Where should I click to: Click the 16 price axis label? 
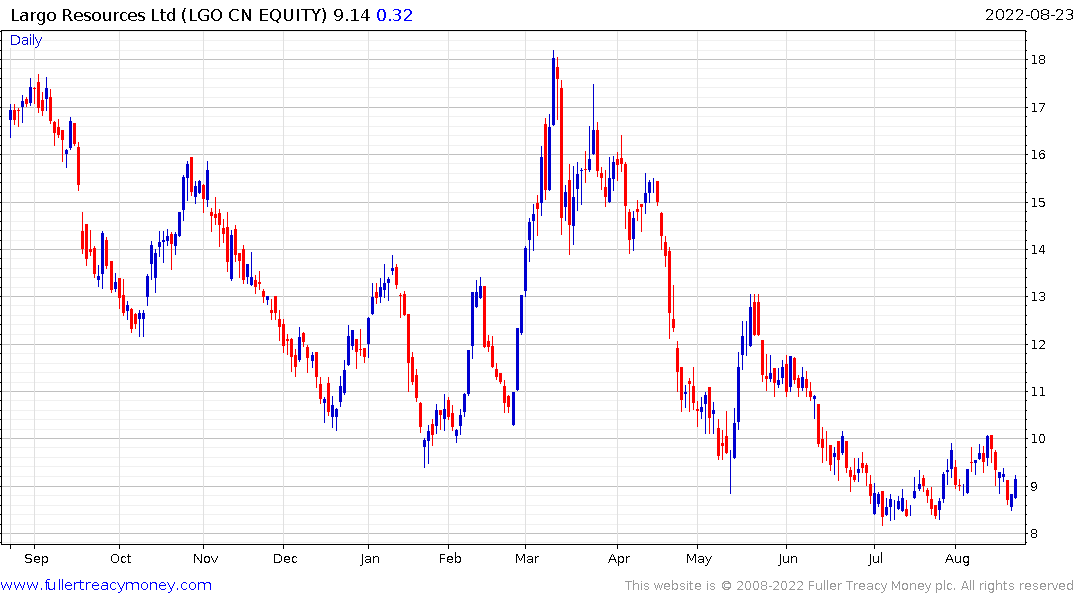[x=1038, y=155]
